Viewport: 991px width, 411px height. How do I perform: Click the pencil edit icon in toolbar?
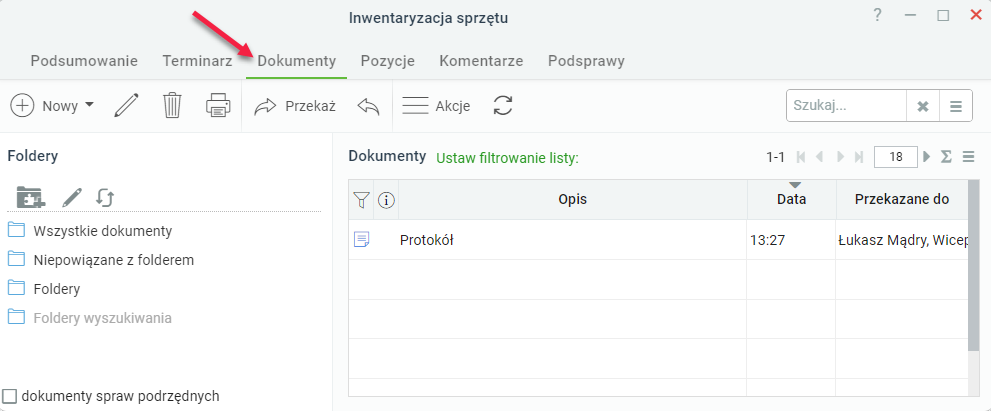pos(127,106)
